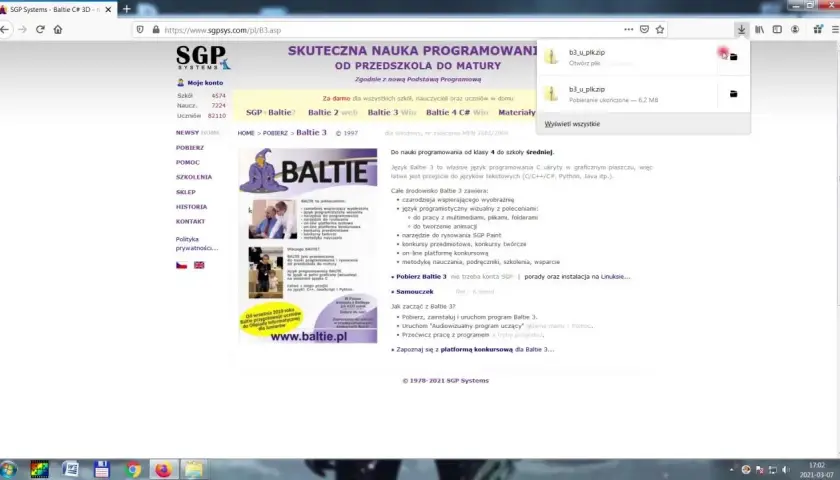The image size is (840, 480).
Task: Switch to English language flag
Action: pos(199,265)
